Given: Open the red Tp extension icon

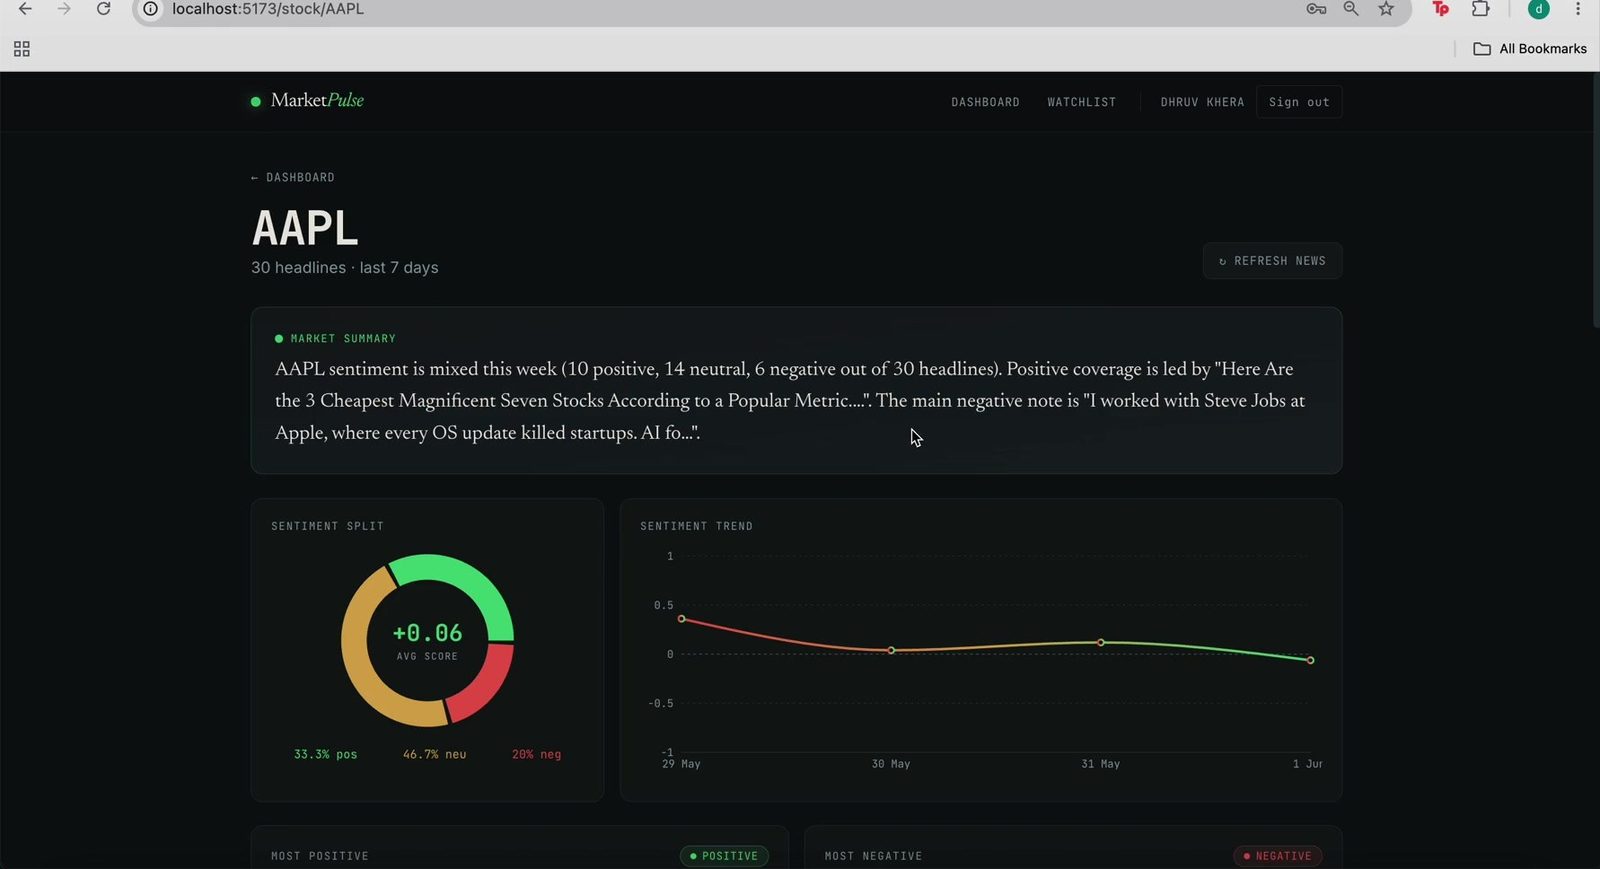Looking at the screenshot, I should (x=1441, y=9).
